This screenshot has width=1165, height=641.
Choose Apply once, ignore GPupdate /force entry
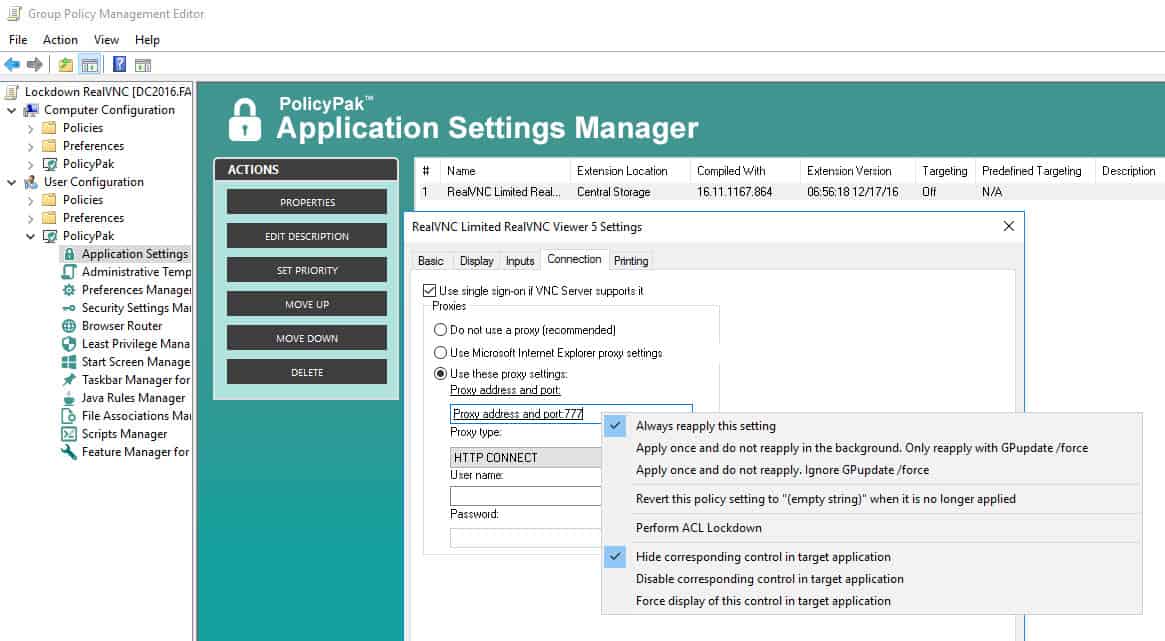(x=871, y=470)
